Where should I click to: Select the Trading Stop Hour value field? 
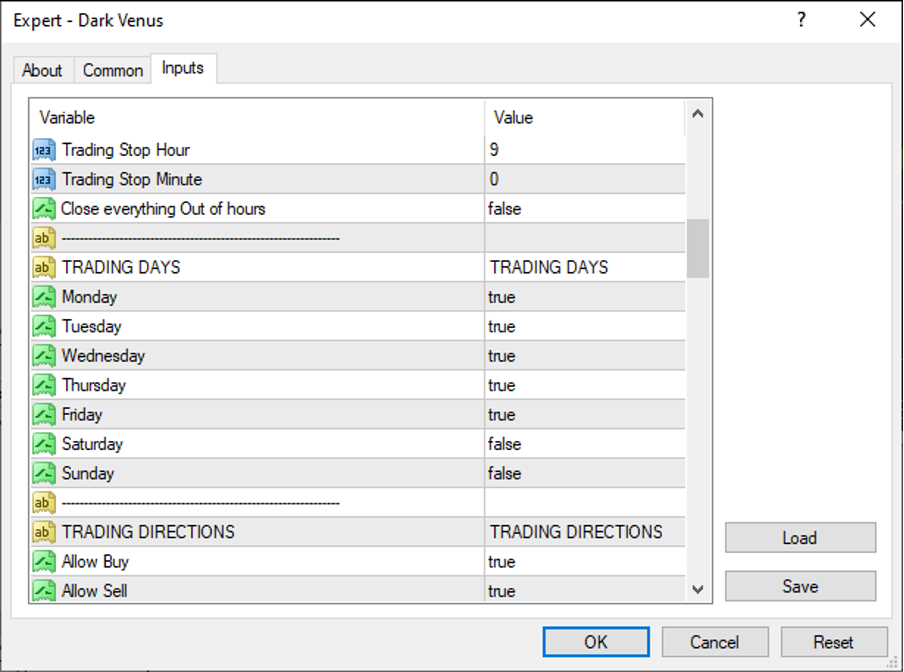coord(585,150)
